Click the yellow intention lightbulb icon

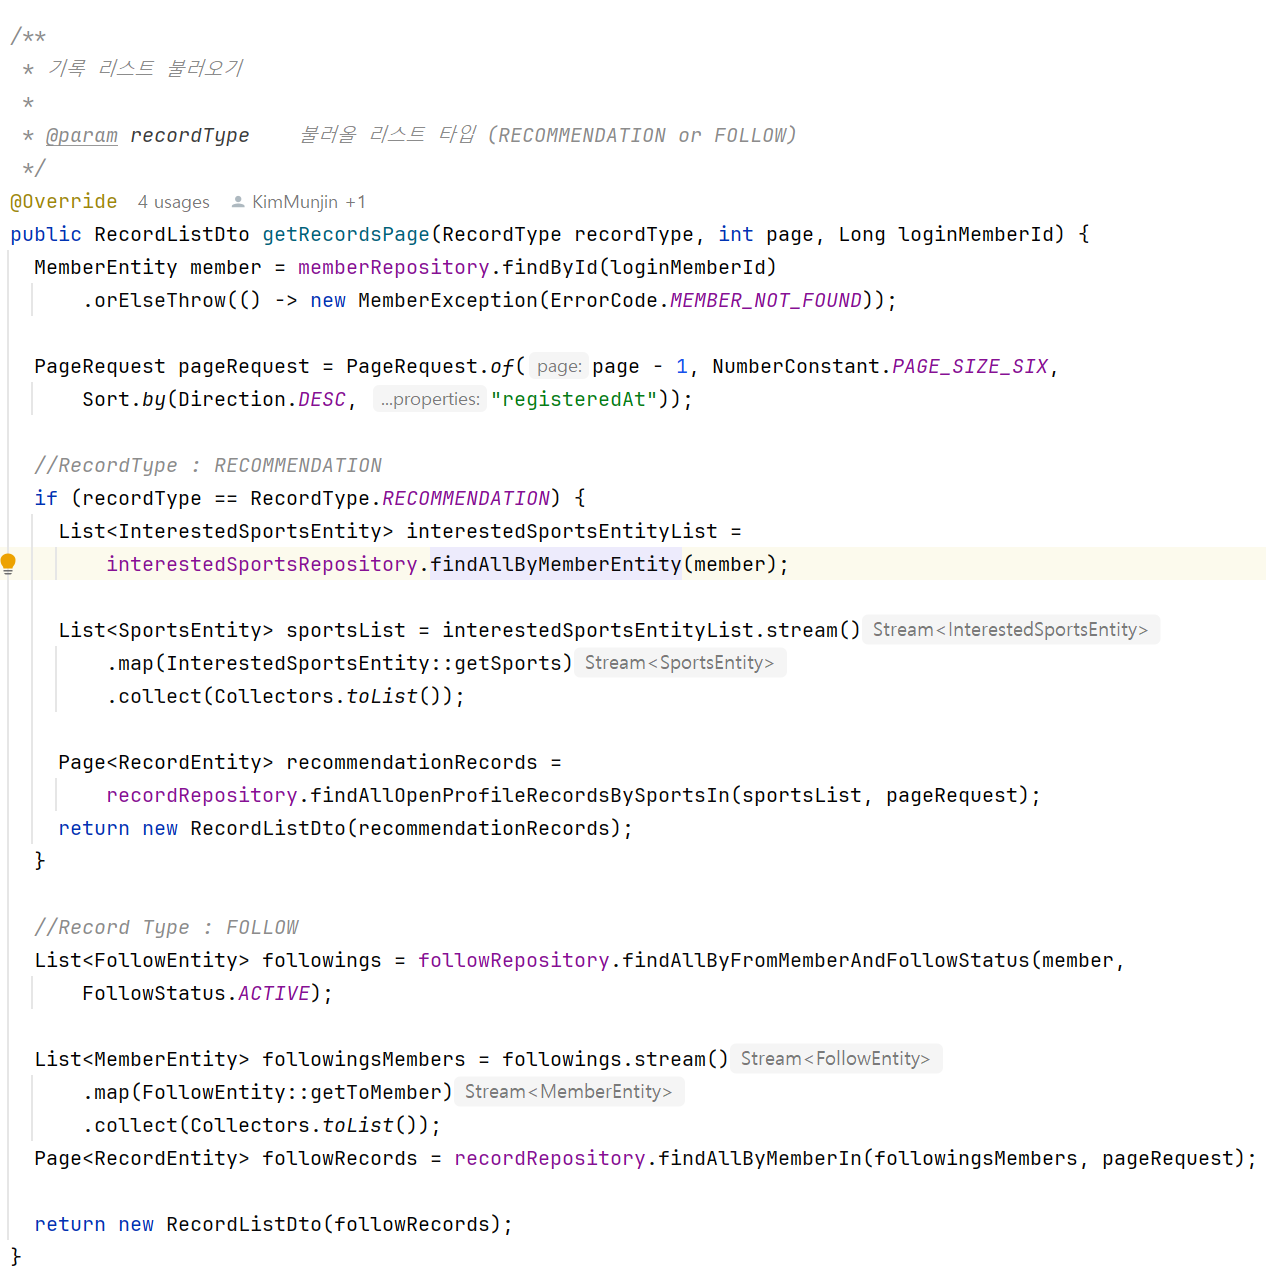point(8,564)
